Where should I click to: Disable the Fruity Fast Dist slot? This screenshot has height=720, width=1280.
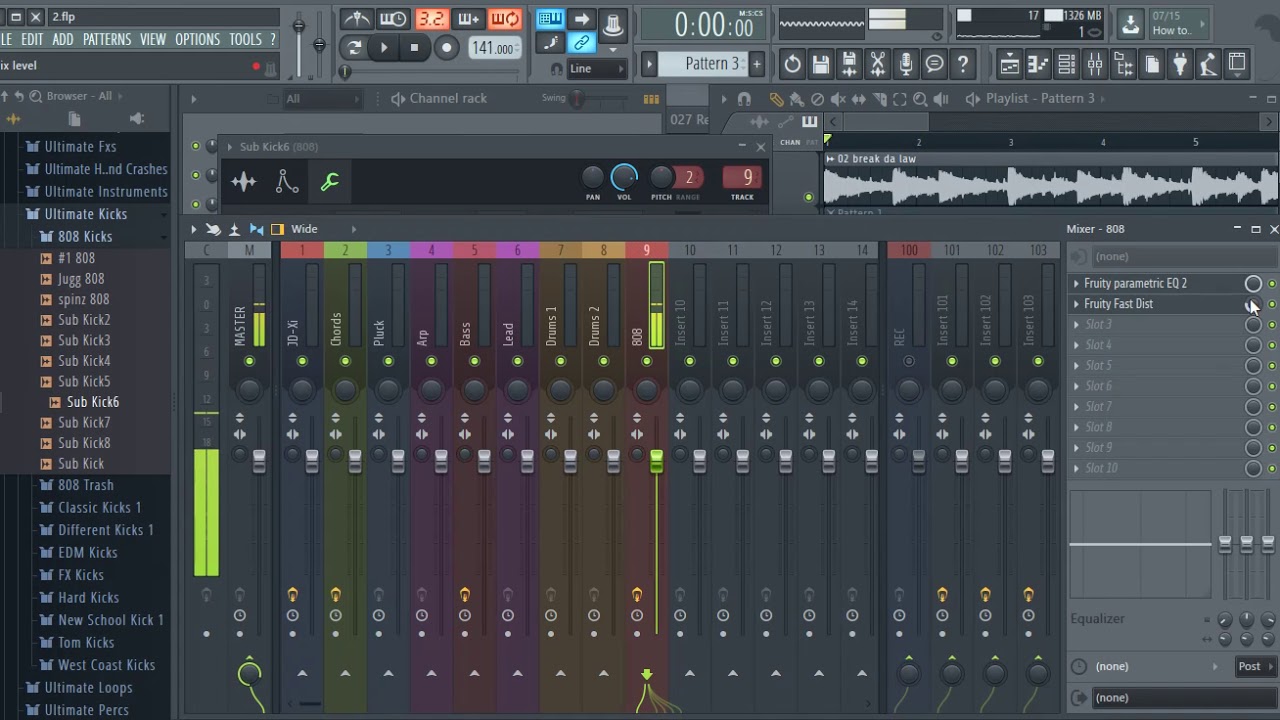point(1272,304)
